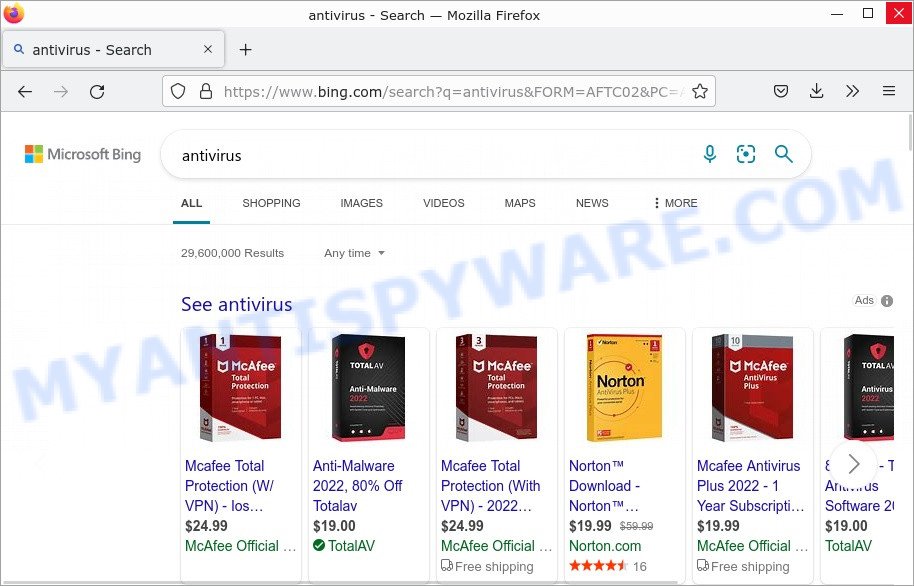Open Norton Download link

pyautogui.click(x=604, y=486)
